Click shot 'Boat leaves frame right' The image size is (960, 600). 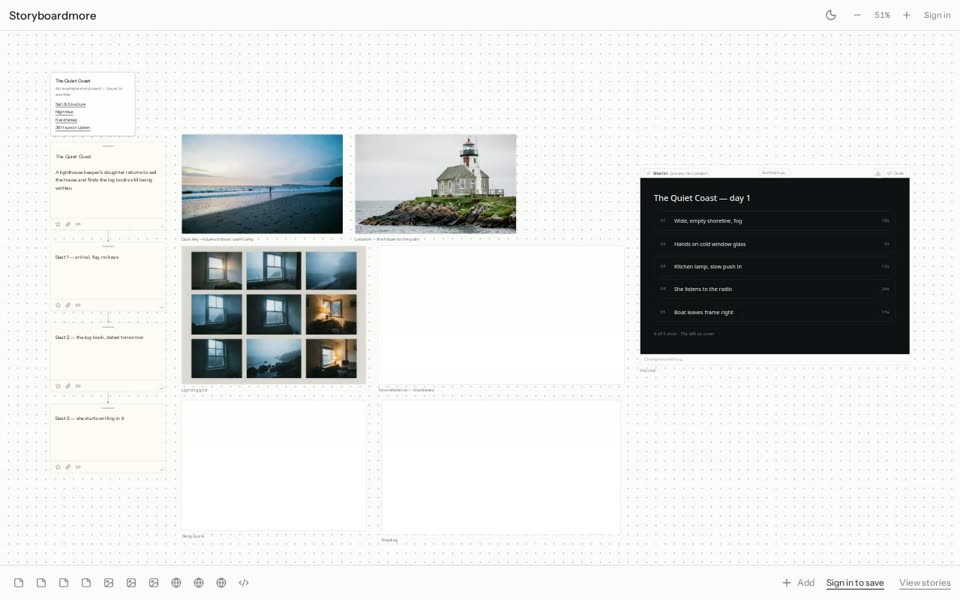click(x=774, y=312)
